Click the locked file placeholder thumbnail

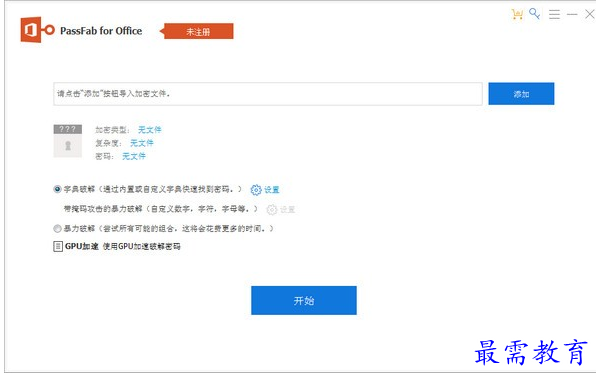coord(68,141)
